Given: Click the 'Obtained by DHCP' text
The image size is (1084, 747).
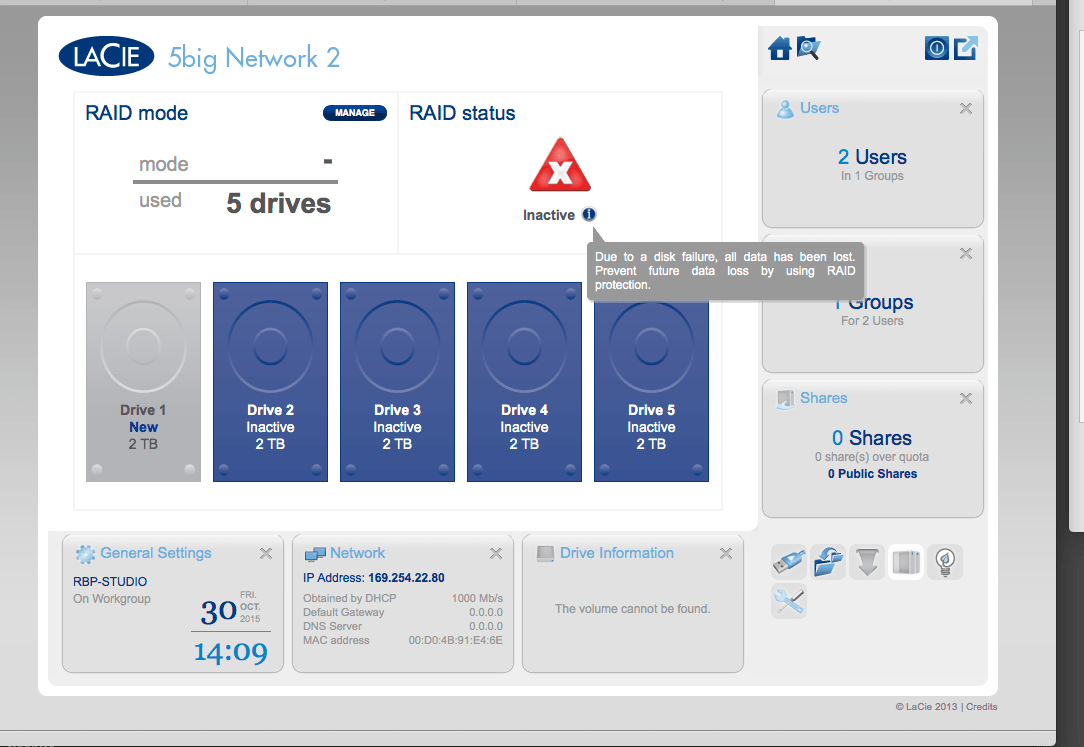Looking at the screenshot, I should [x=350, y=598].
